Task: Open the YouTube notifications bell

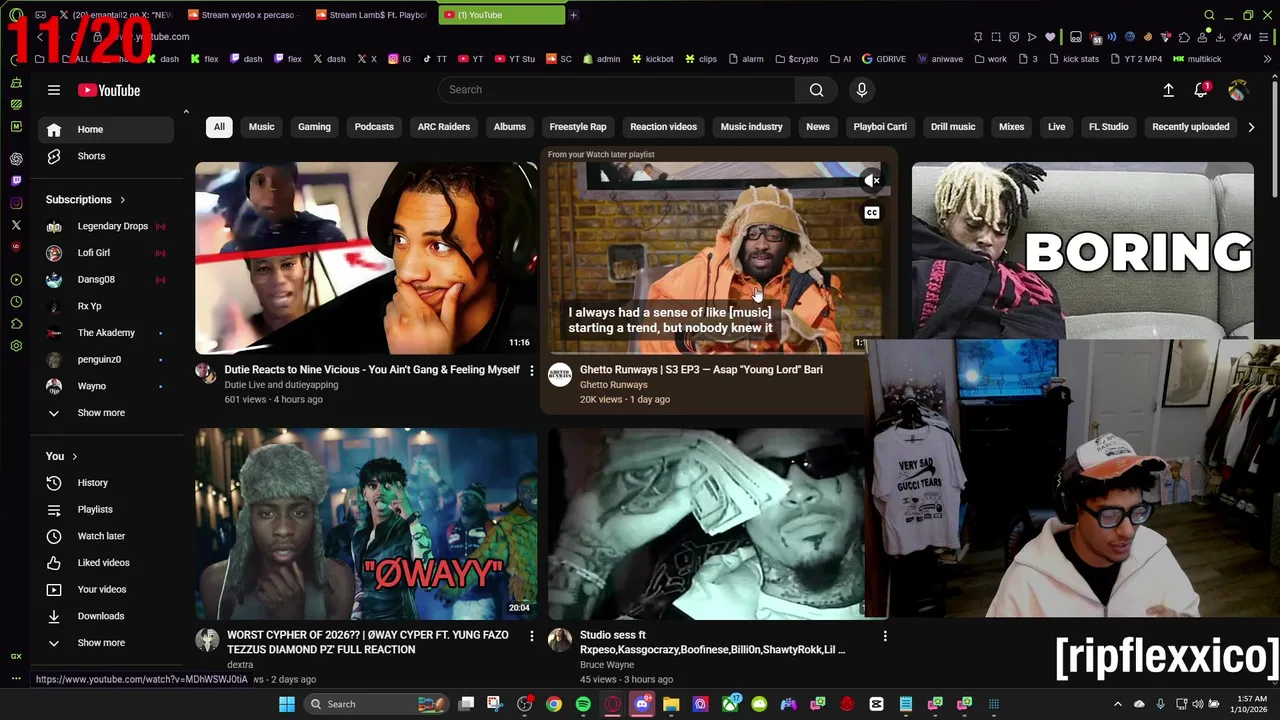Action: pyautogui.click(x=1202, y=90)
